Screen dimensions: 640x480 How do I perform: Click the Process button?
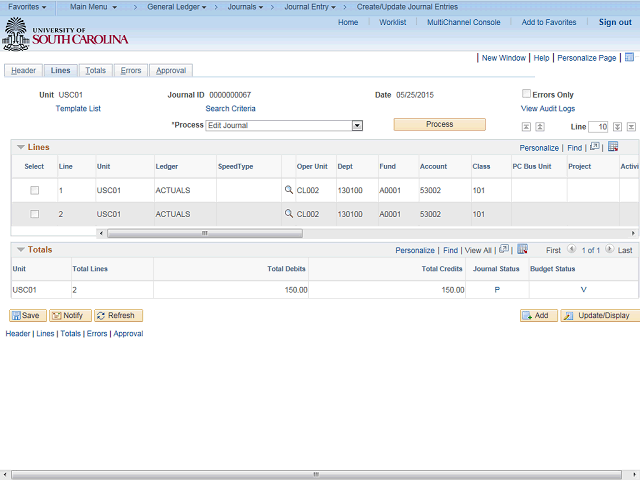tap(440, 124)
